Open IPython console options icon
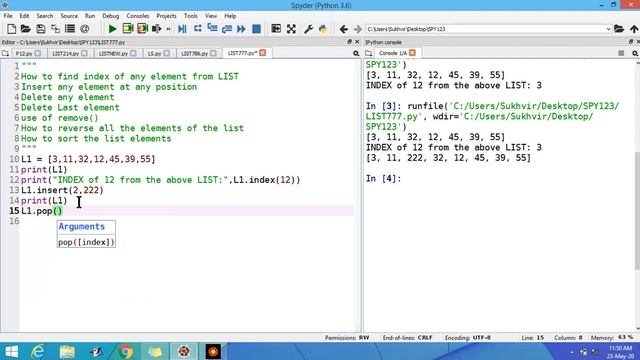640x360 pixels. pyautogui.click(x=635, y=53)
